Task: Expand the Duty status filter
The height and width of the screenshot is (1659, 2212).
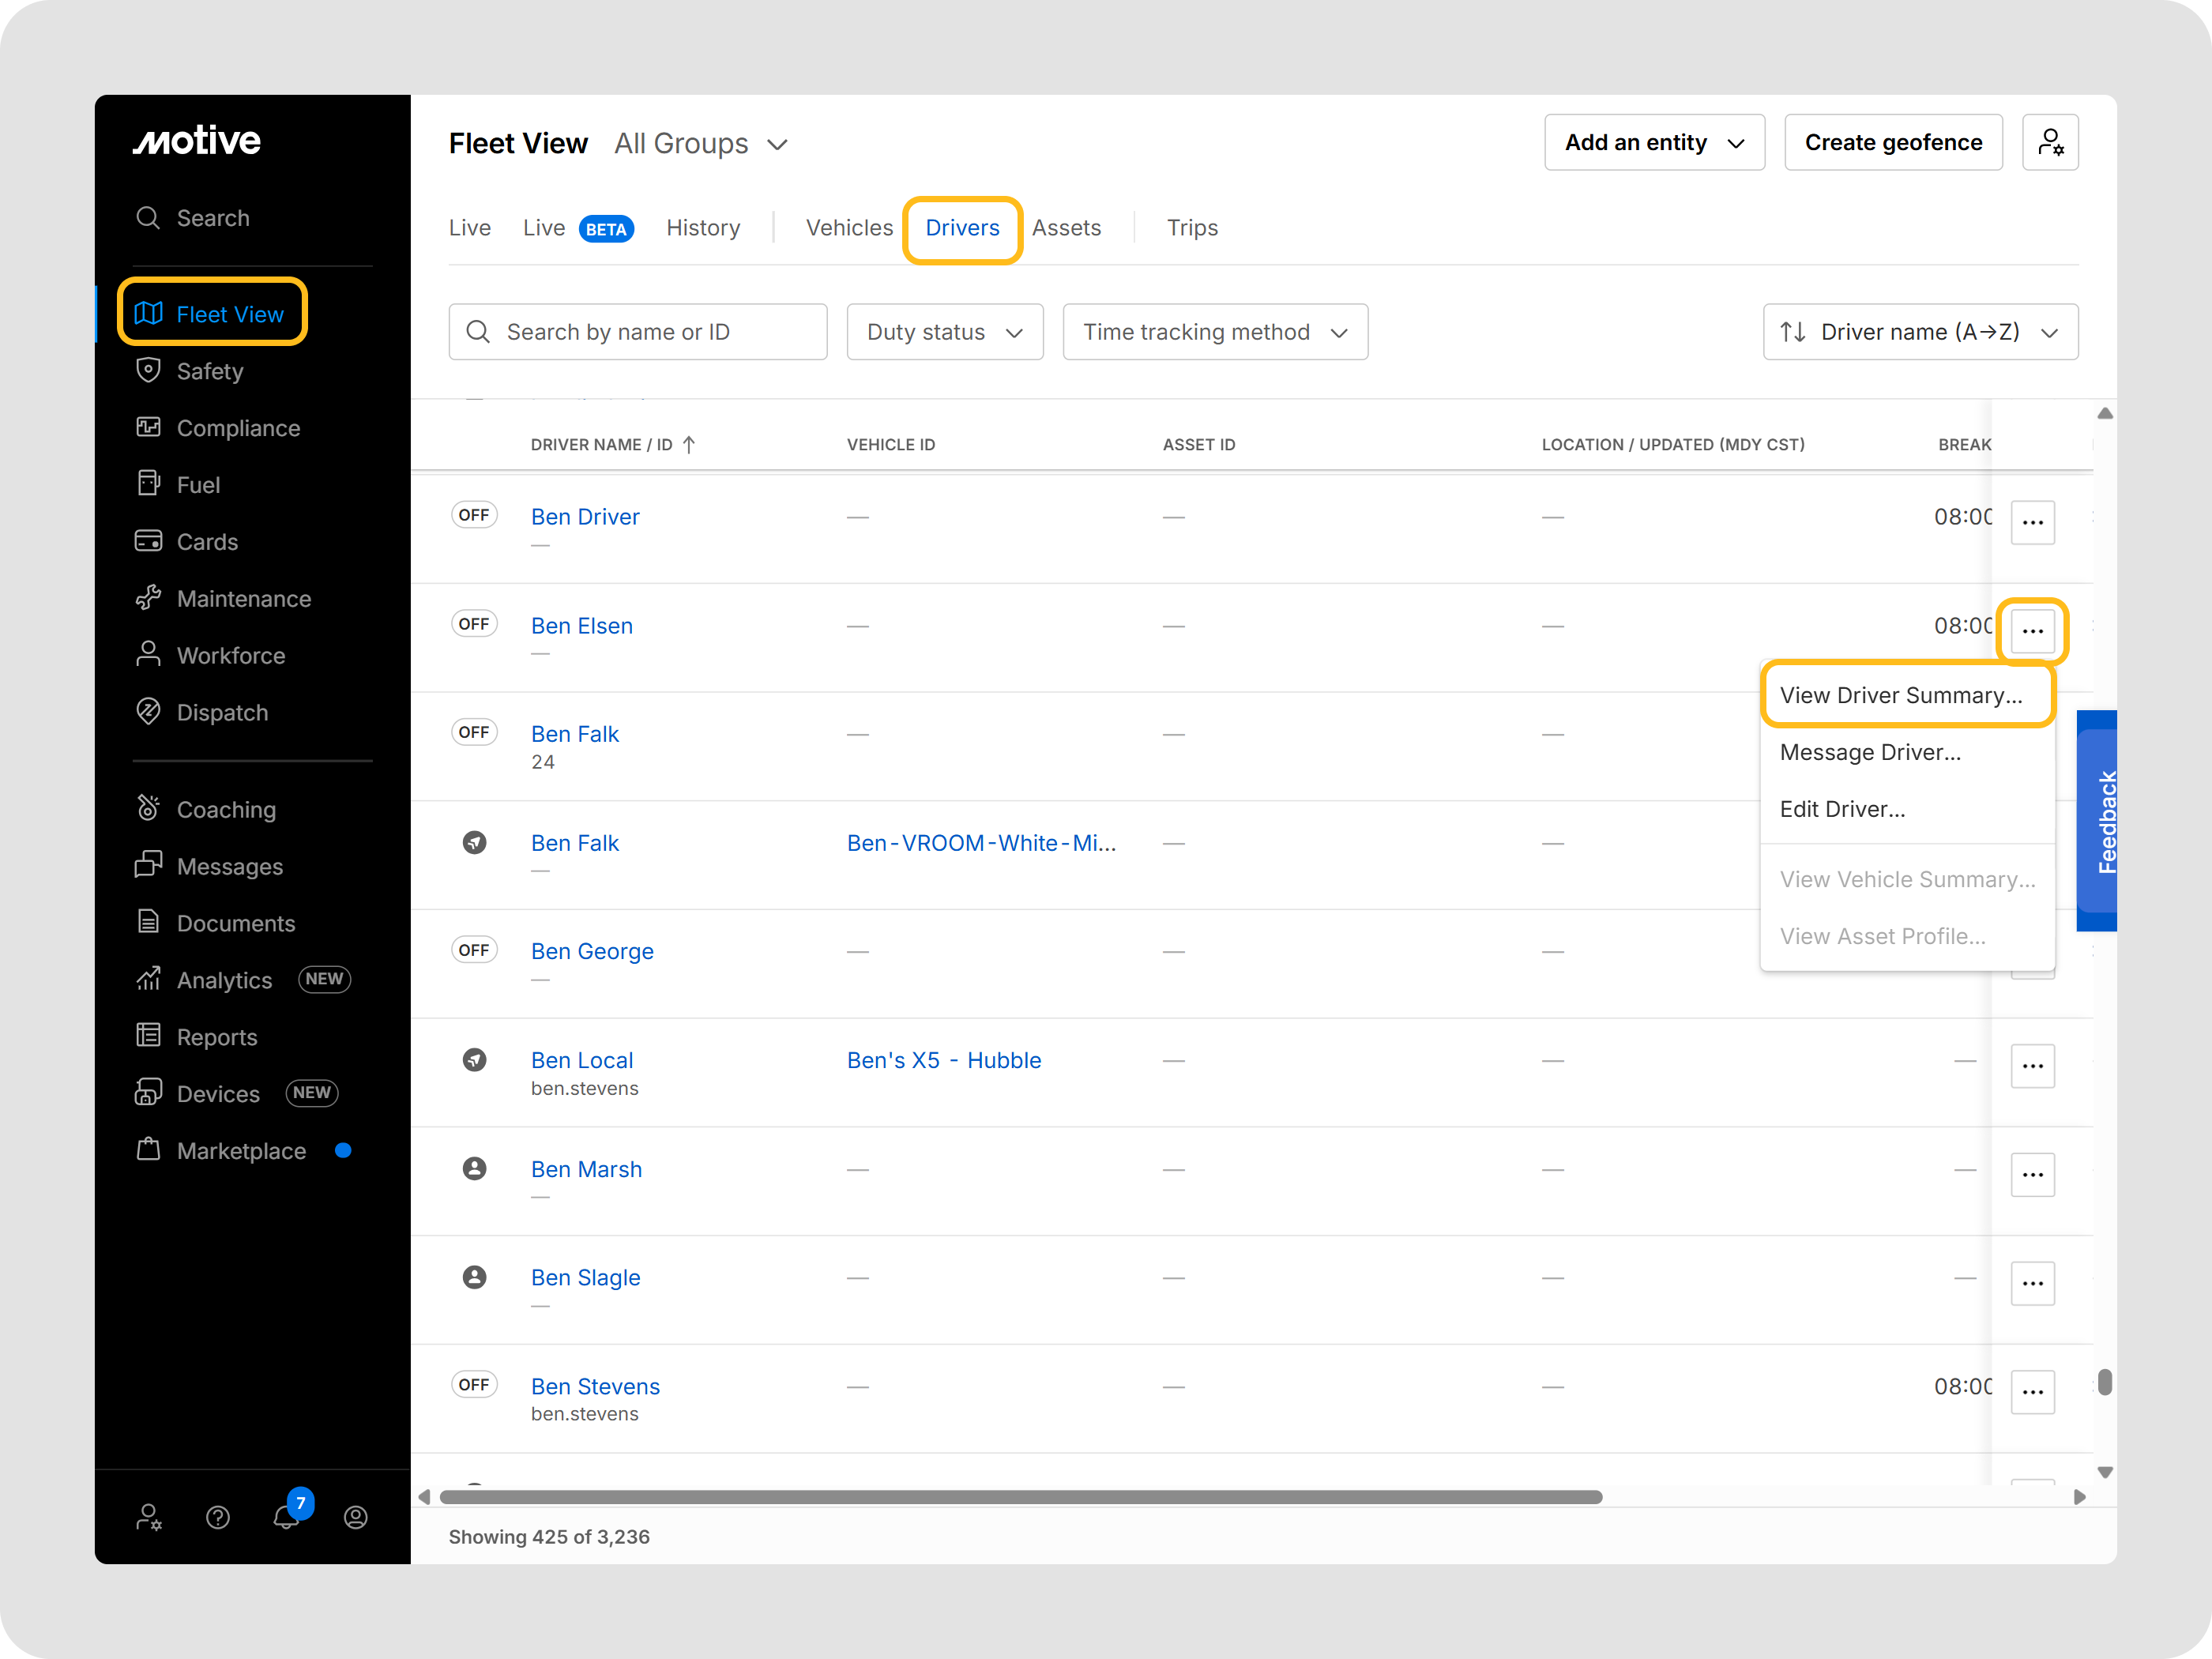Action: (x=944, y=332)
